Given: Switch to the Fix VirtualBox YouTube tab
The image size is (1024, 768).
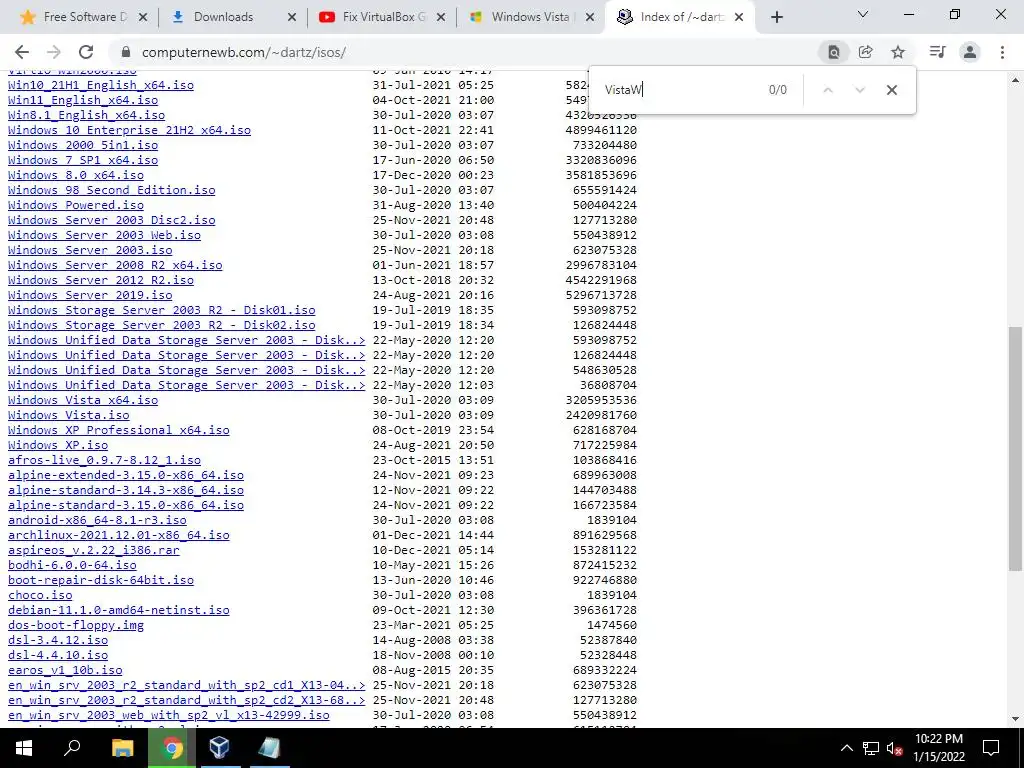Looking at the screenshot, I should pos(381,17).
